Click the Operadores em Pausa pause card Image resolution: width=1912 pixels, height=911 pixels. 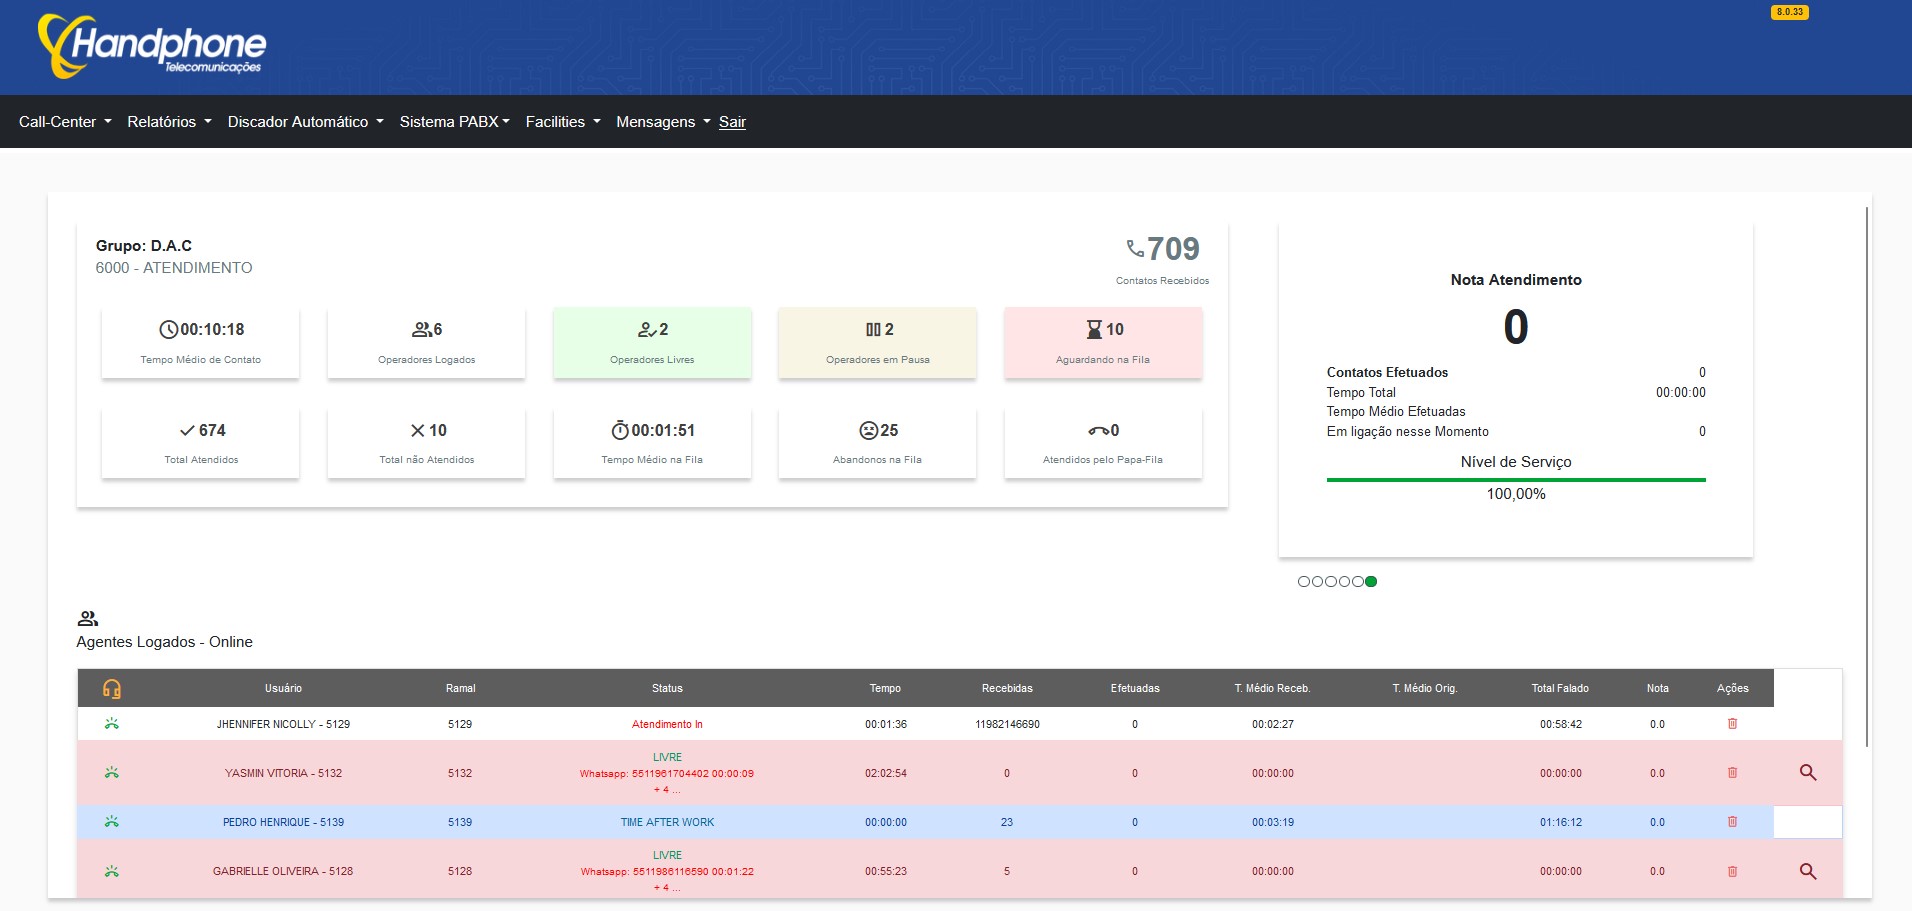pyautogui.click(x=877, y=342)
